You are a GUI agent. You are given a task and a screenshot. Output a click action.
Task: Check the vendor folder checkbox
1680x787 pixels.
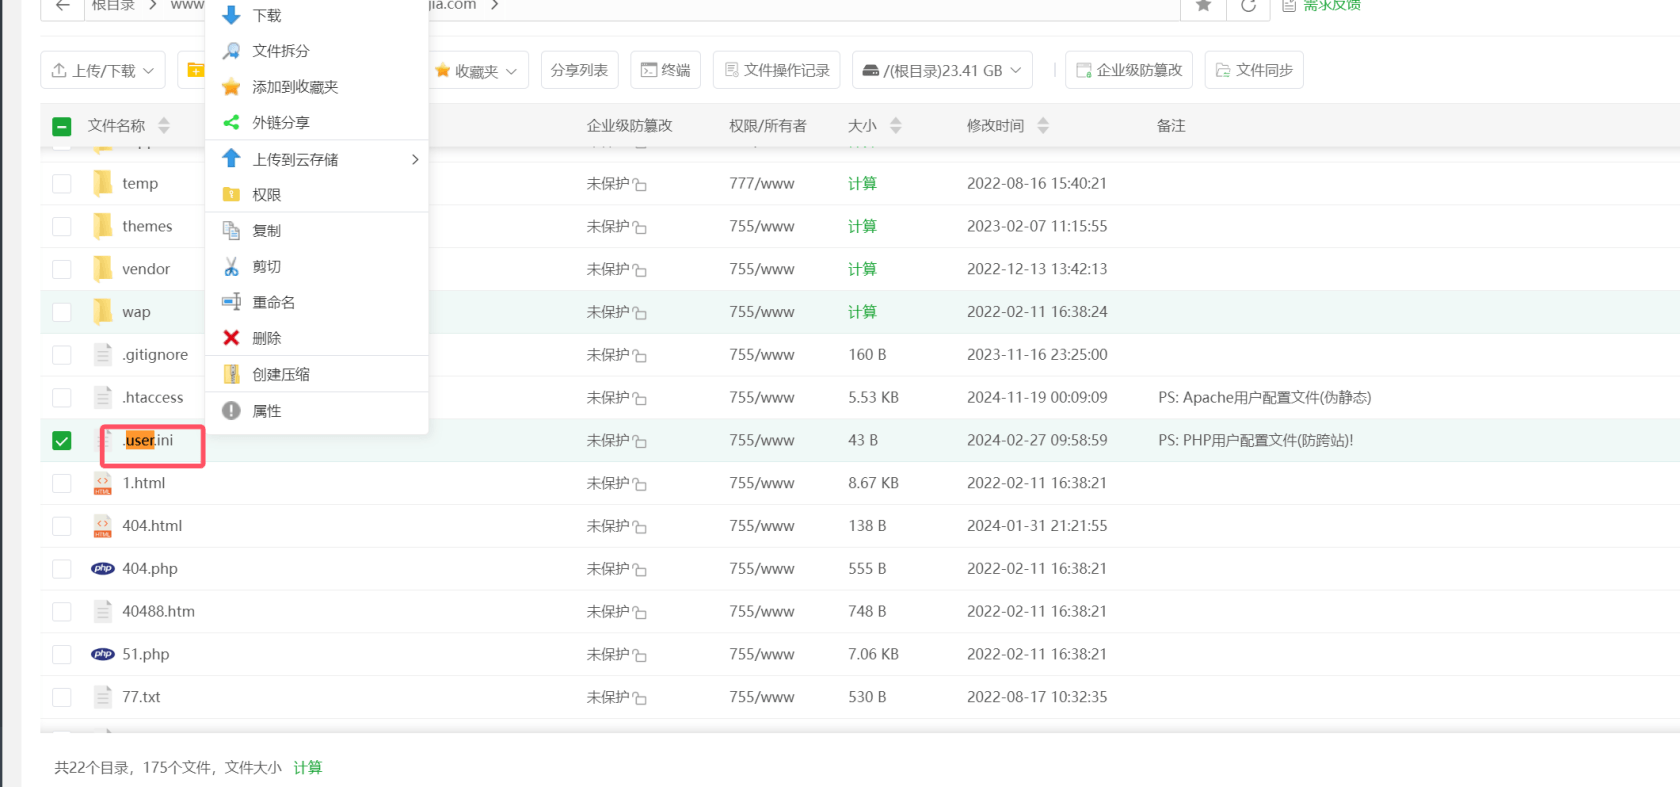pyautogui.click(x=62, y=269)
